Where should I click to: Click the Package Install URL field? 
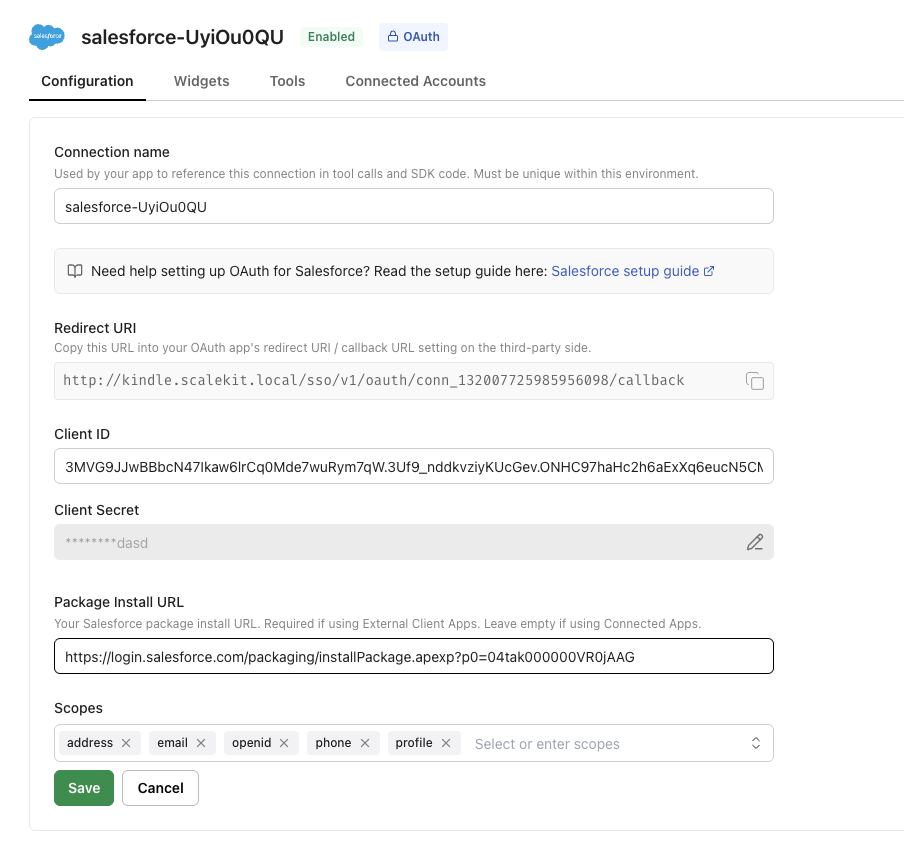414,656
